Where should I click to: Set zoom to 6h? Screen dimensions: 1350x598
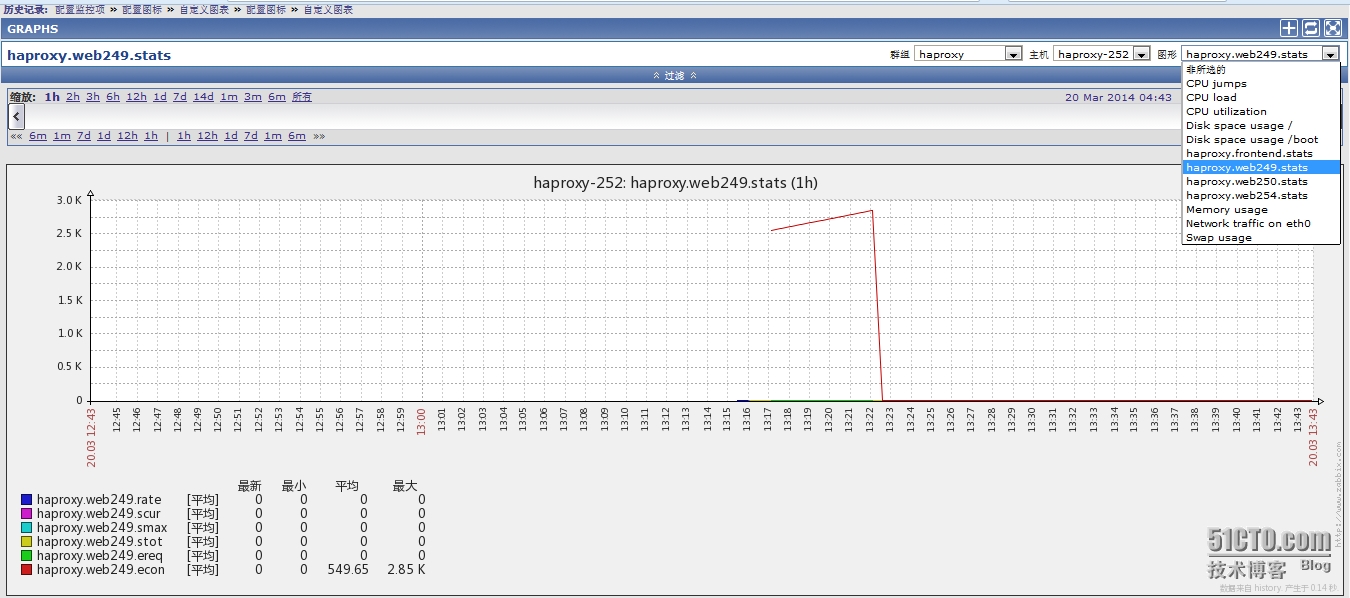click(113, 97)
